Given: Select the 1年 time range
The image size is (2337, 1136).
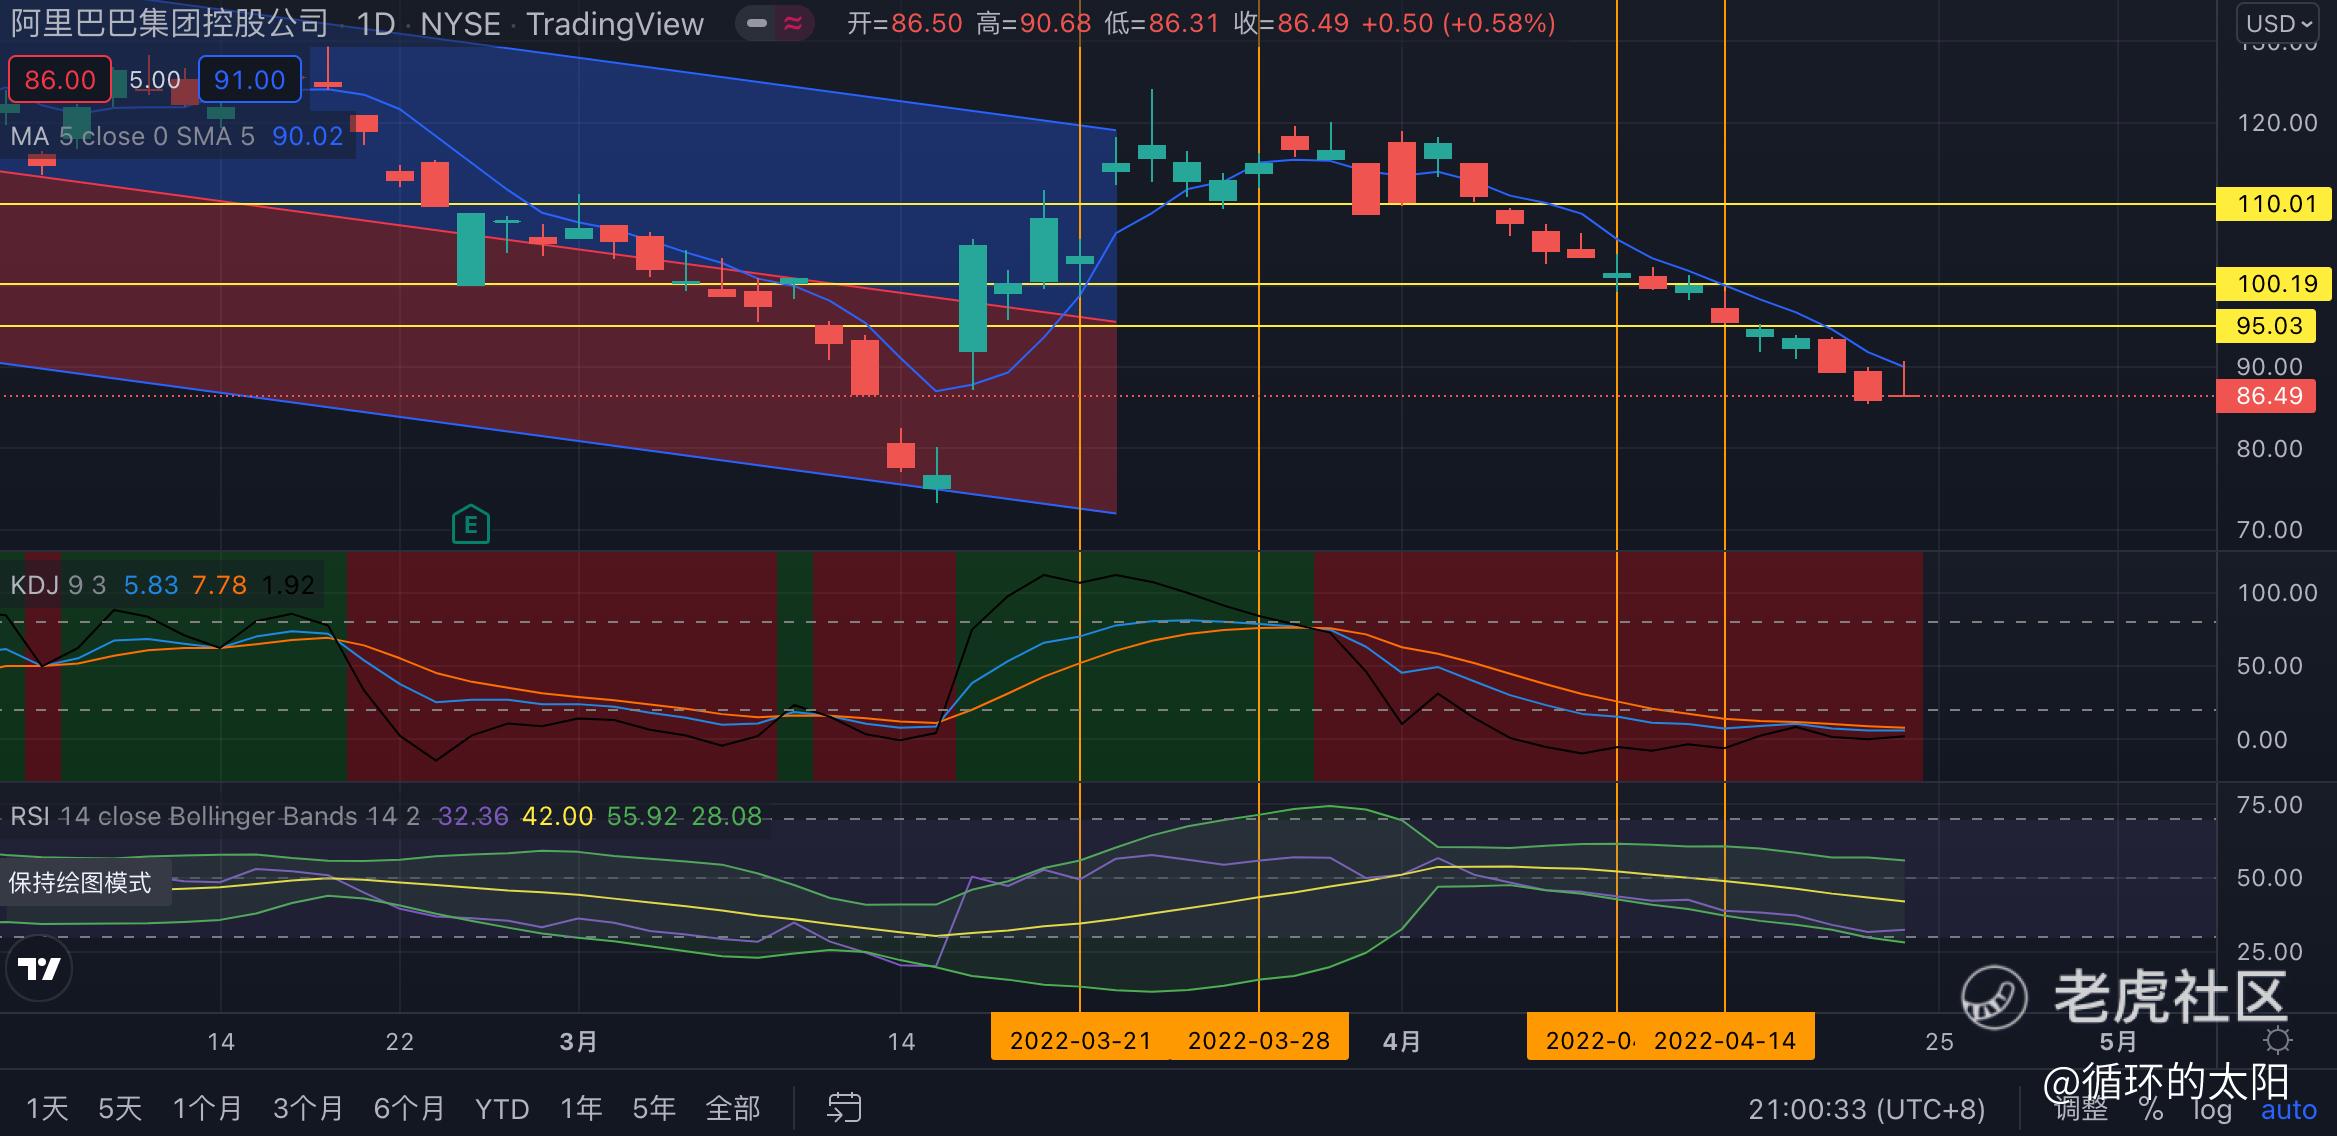Looking at the screenshot, I should coord(581,1108).
